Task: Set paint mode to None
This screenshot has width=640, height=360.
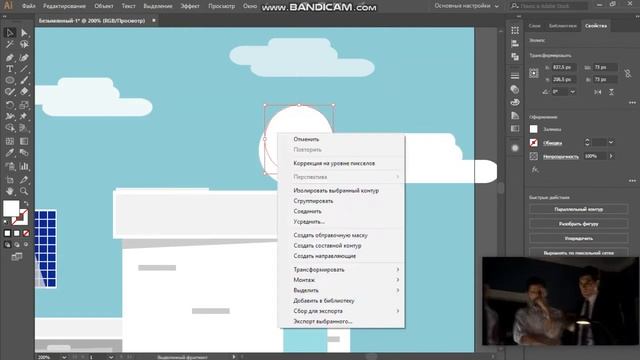Action: pyautogui.click(x=26, y=233)
